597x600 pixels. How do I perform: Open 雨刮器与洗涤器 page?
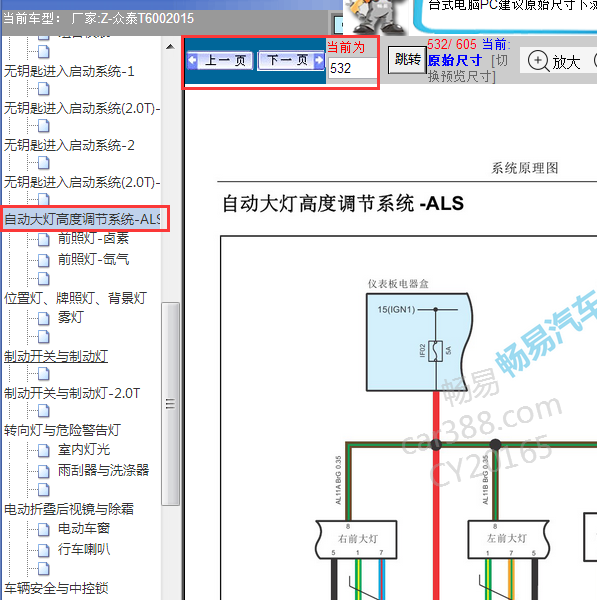103,470
